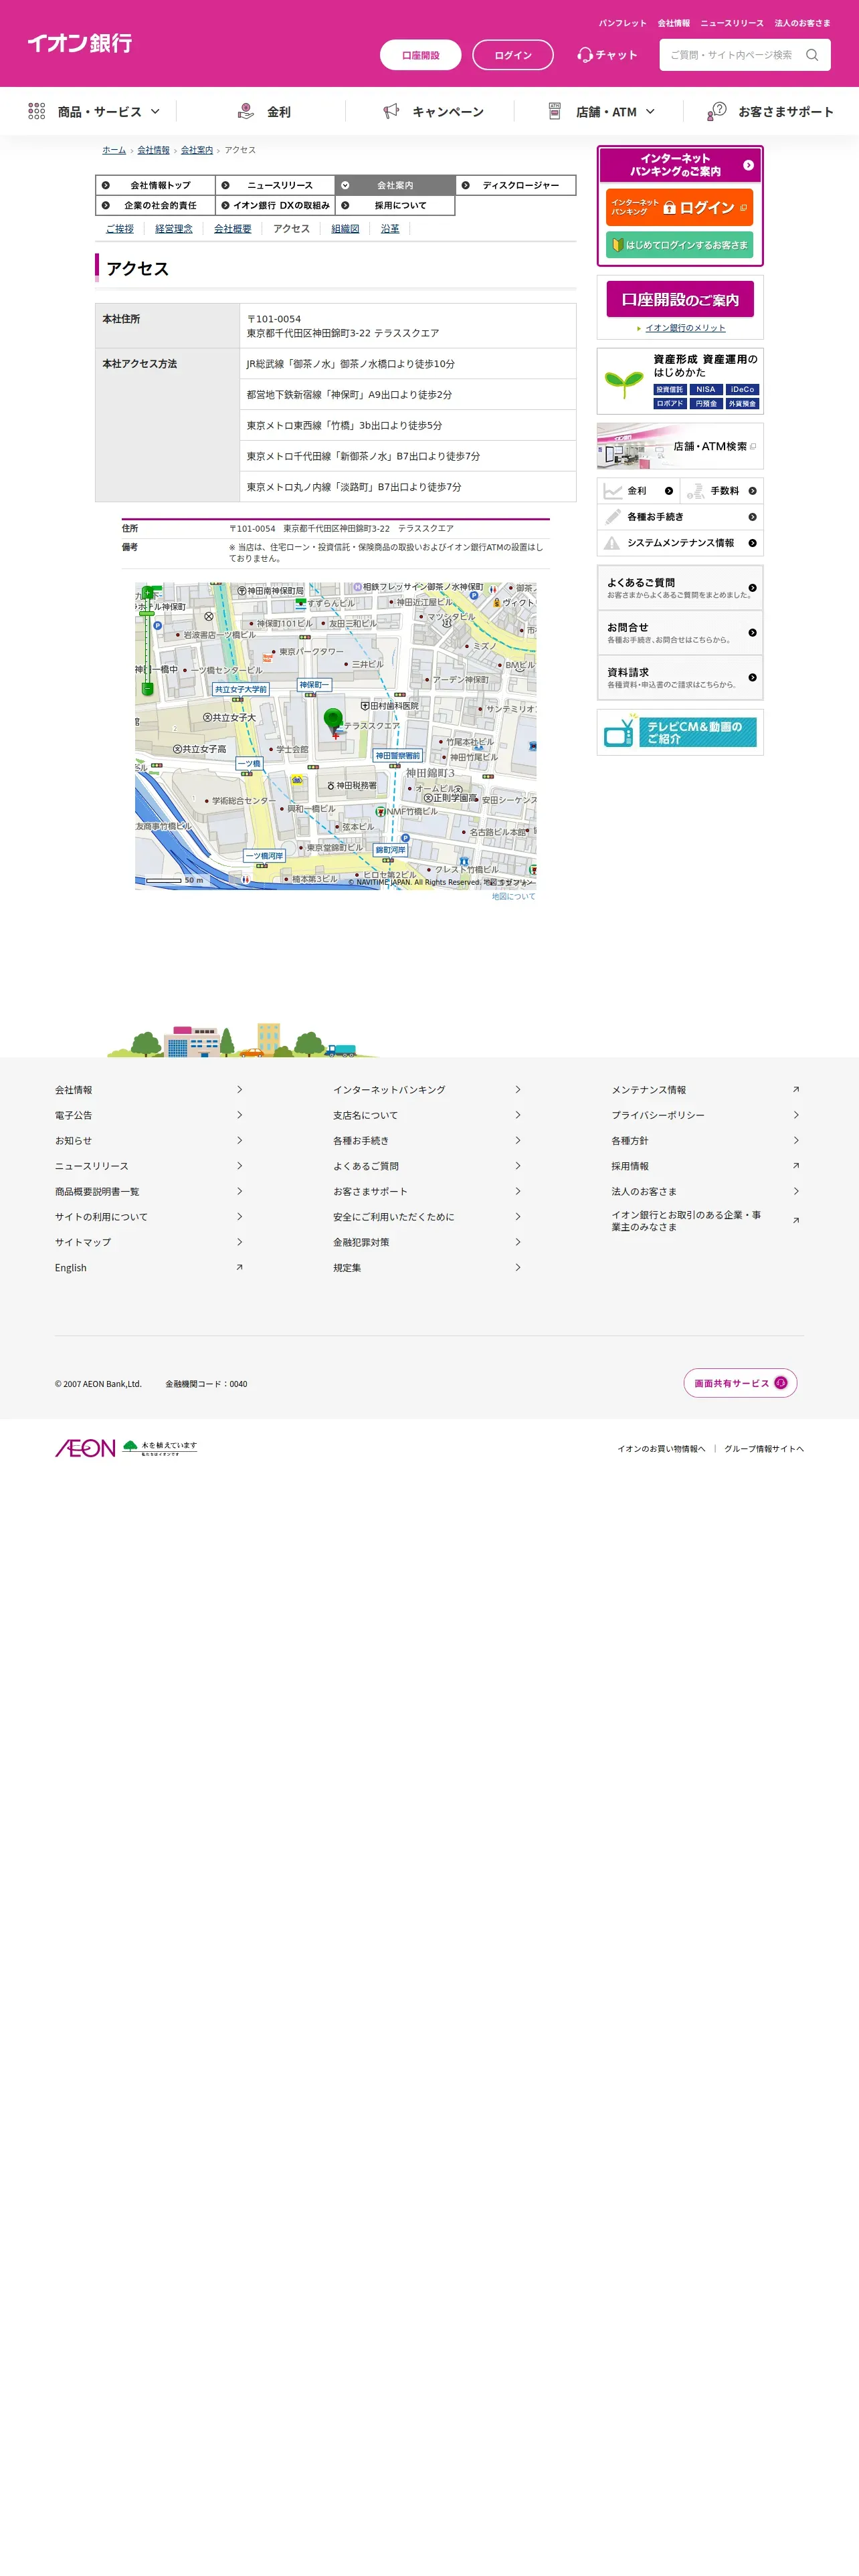Follow the イオン銀行のメリット link
Image resolution: width=859 pixels, height=2576 pixels.
[x=685, y=328]
